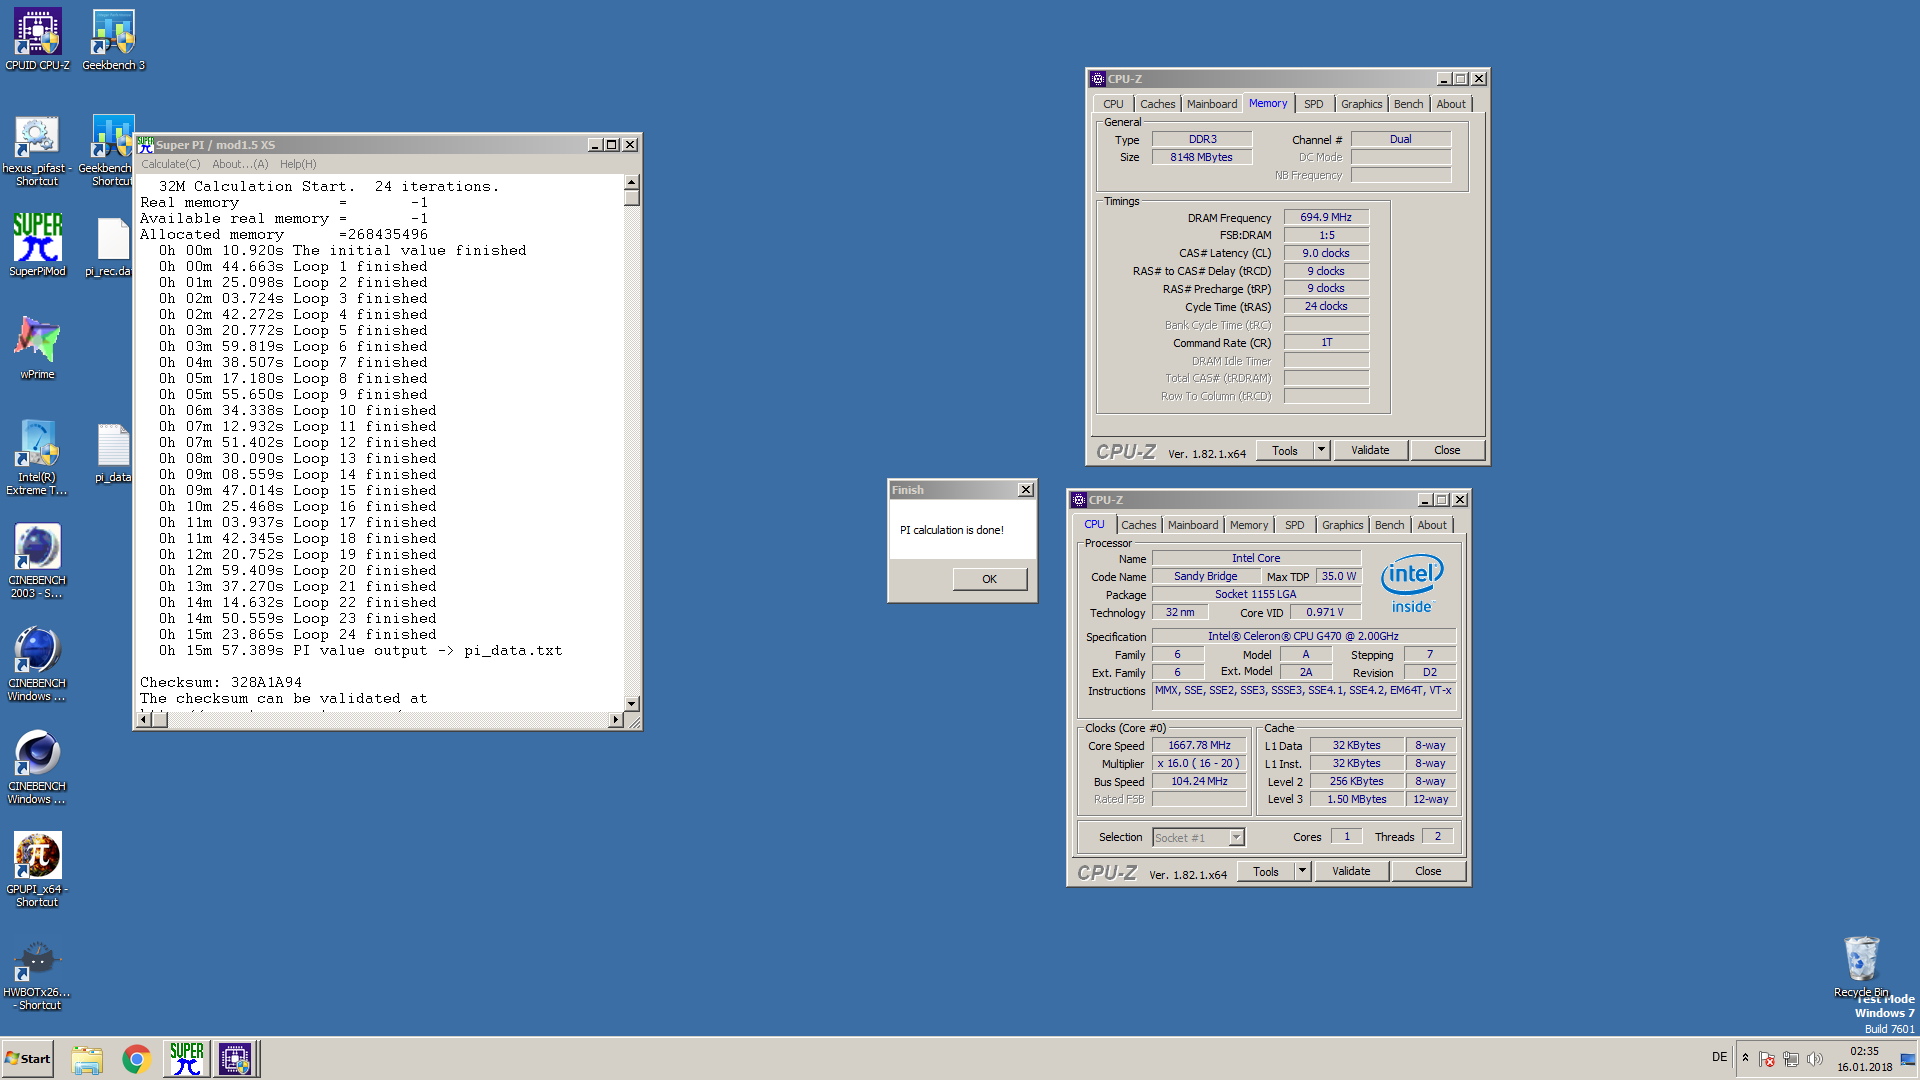Image resolution: width=1920 pixels, height=1080 pixels.
Task: Click Close button in upper CPU-Z window
Action: (1447, 450)
